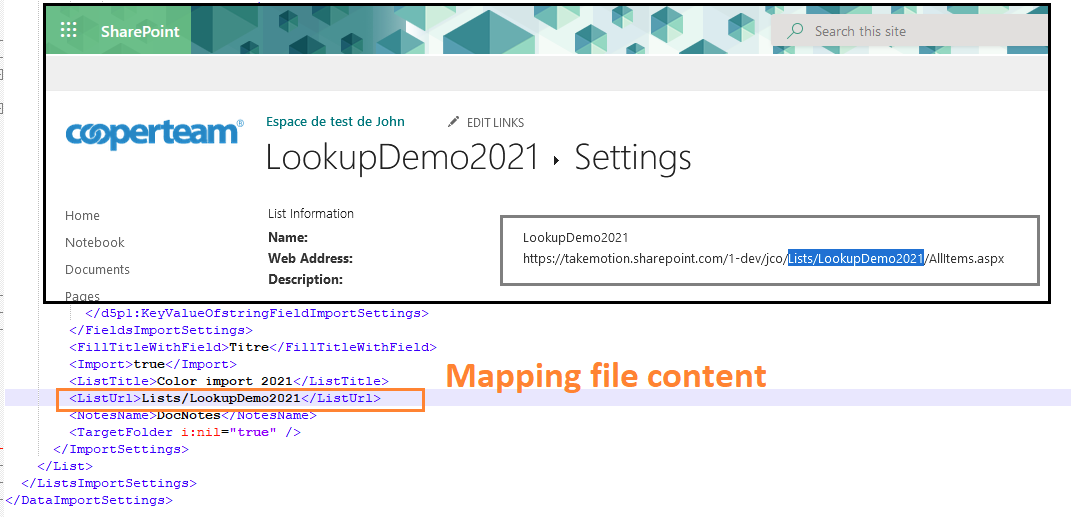Click EDIT LINKS text
1071x517 pixels.
[495, 123]
